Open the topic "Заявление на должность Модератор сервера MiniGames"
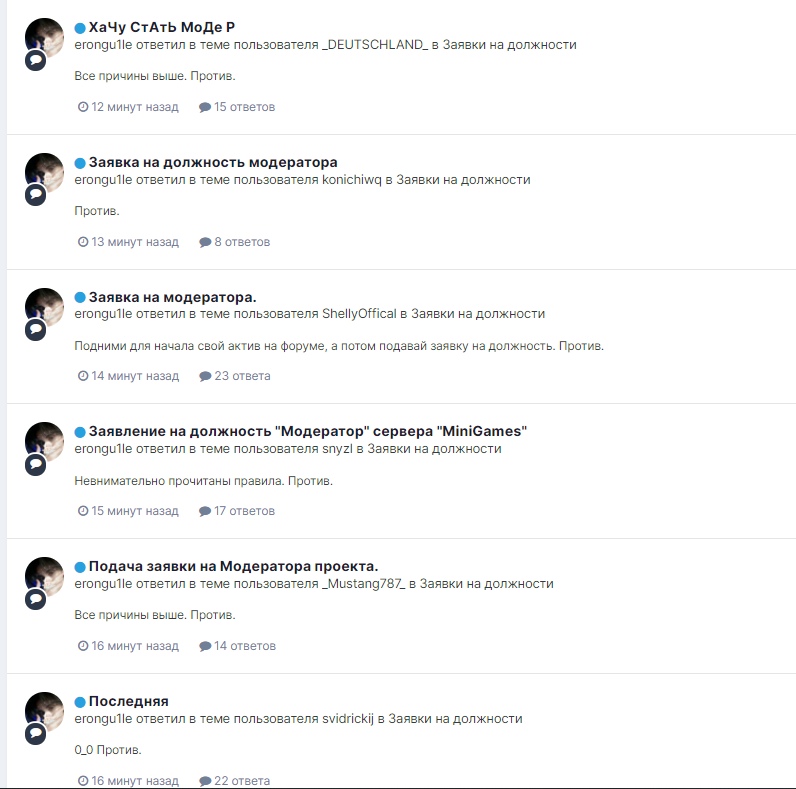This screenshot has width=796, height=789. pyautogui.click(x=308, y=431)
